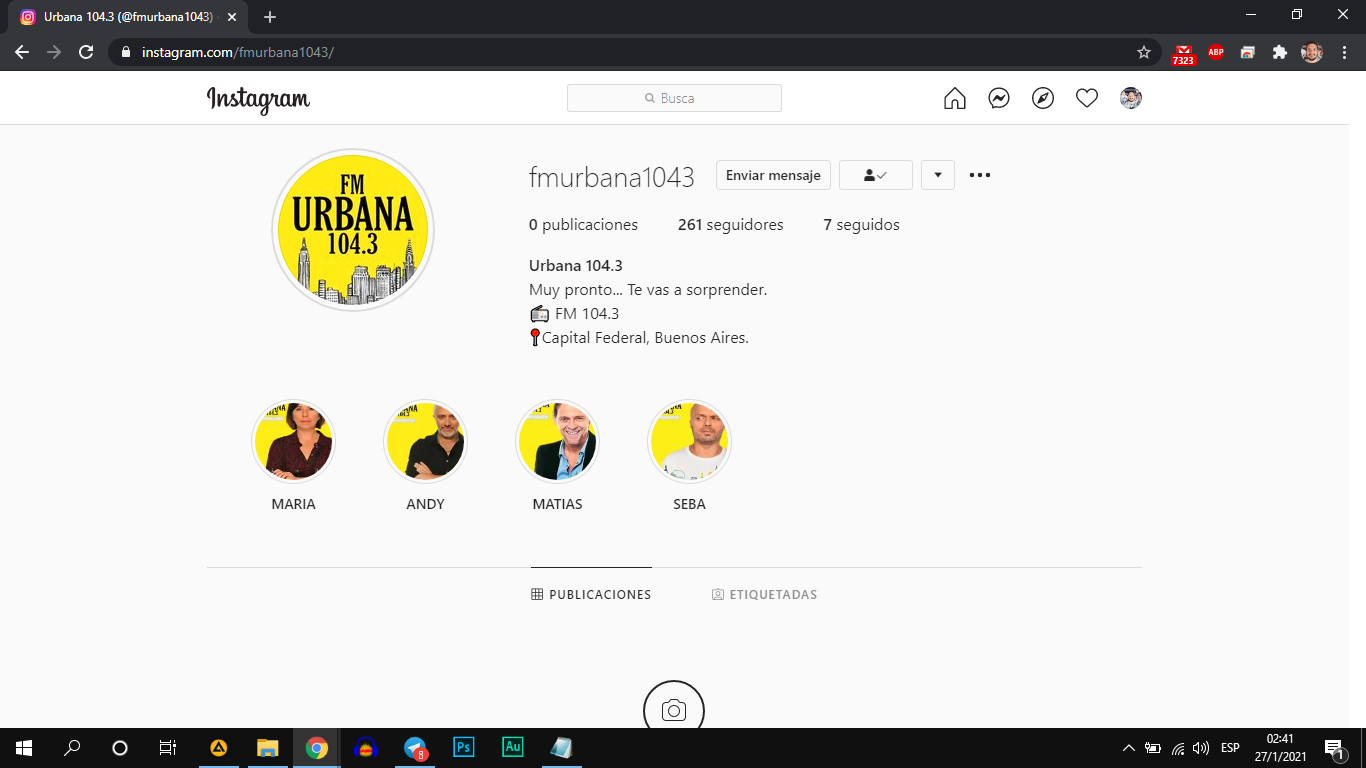Bookmark this page with the star icon
Image resolution: width=1366 pixels, height=768 pixels.
pos(1144,52)
